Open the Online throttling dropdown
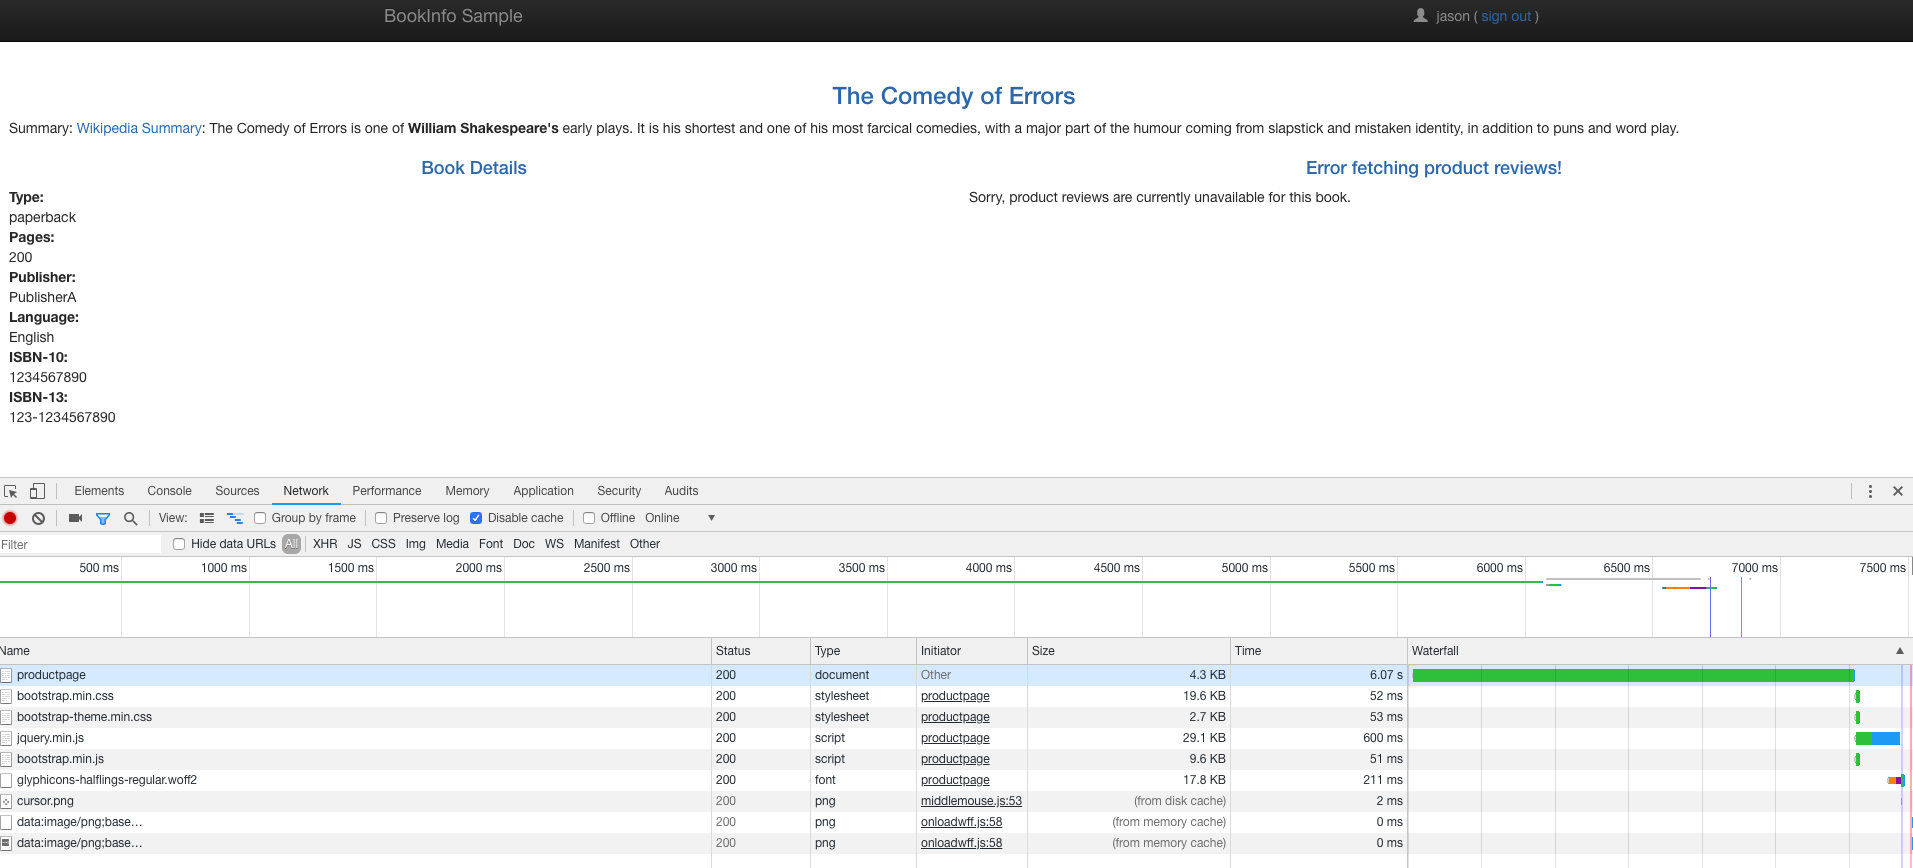1913x868 pixels. click(x=680, y=518)
